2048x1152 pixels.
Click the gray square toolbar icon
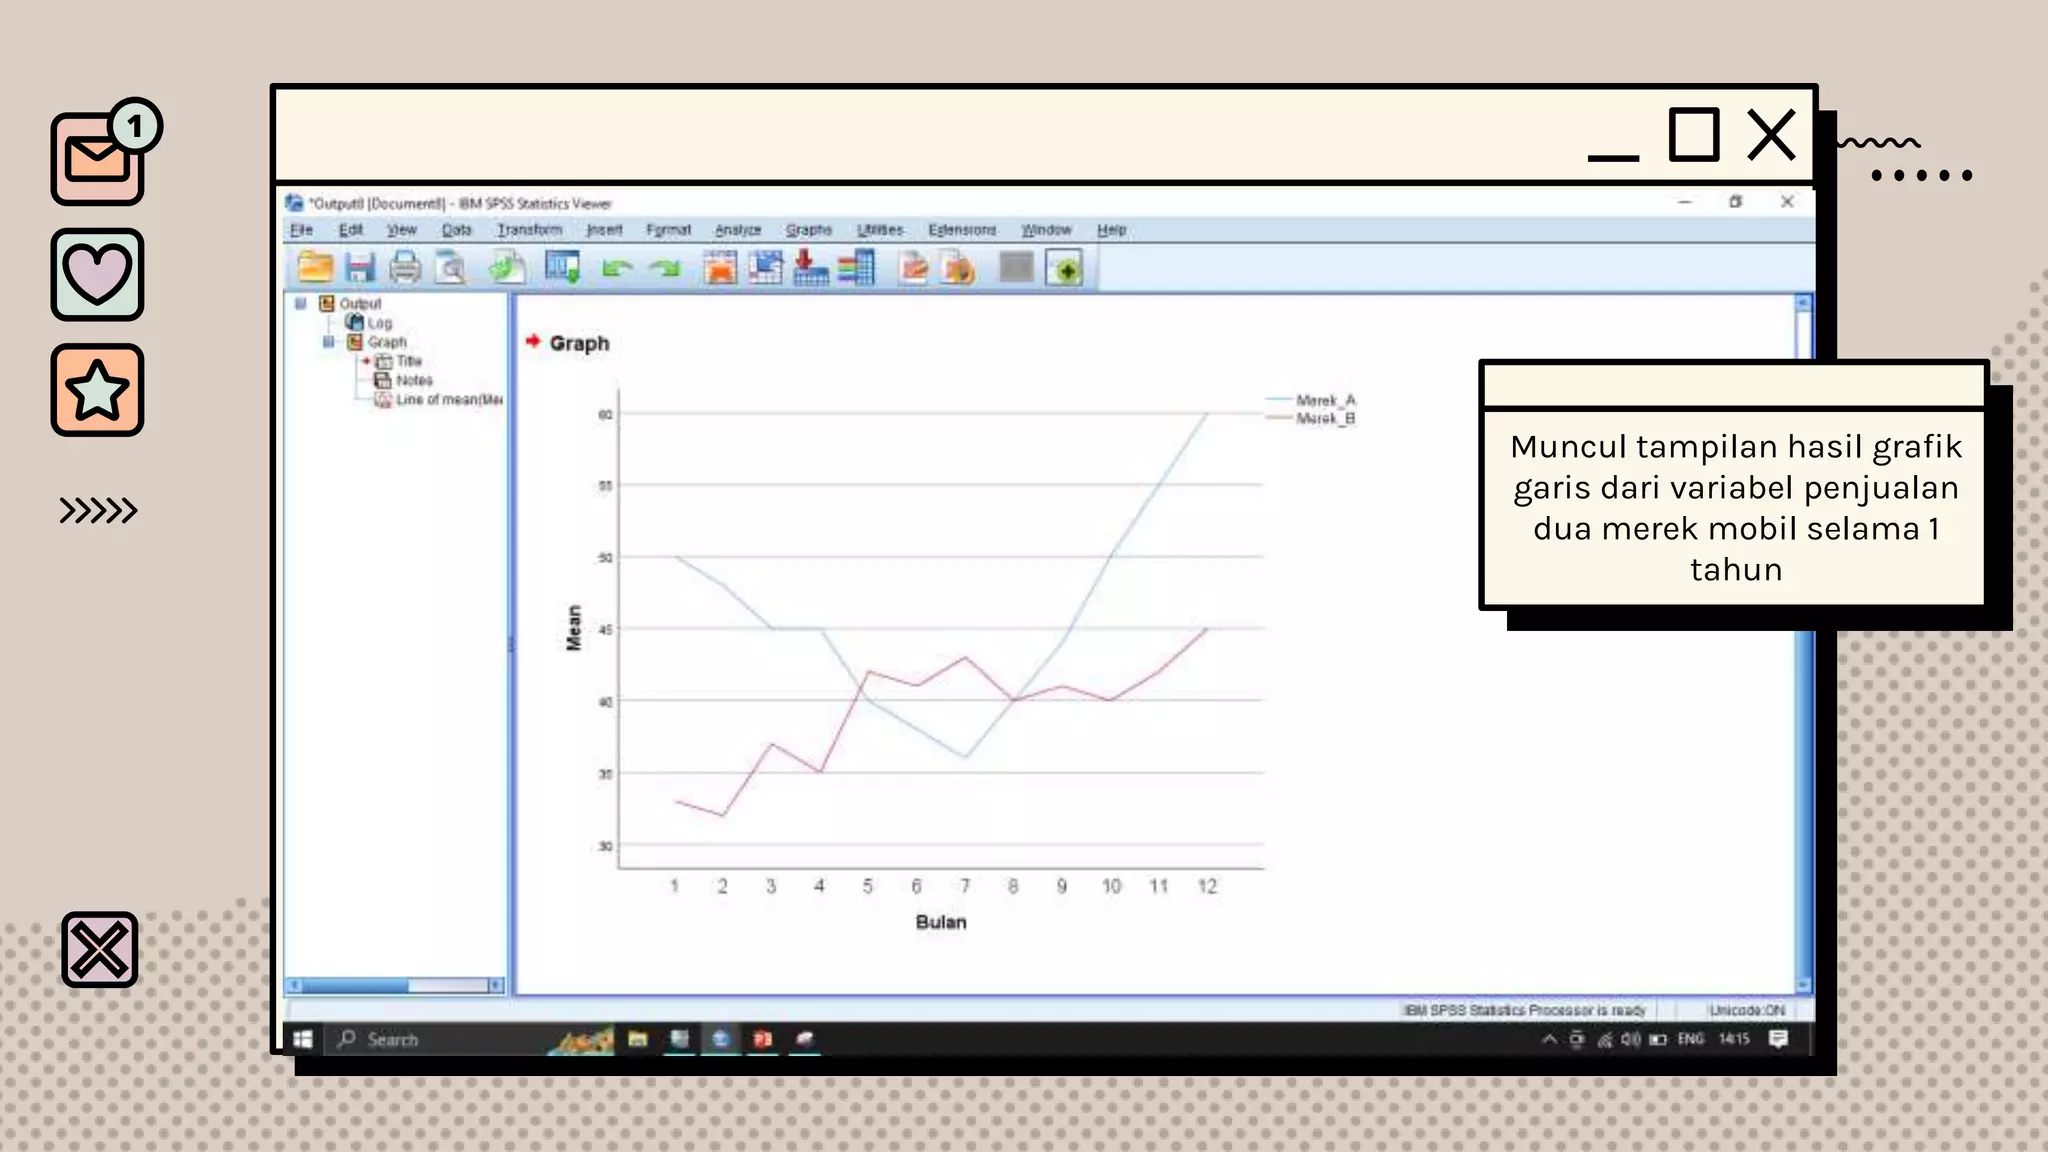point(1016,267)
